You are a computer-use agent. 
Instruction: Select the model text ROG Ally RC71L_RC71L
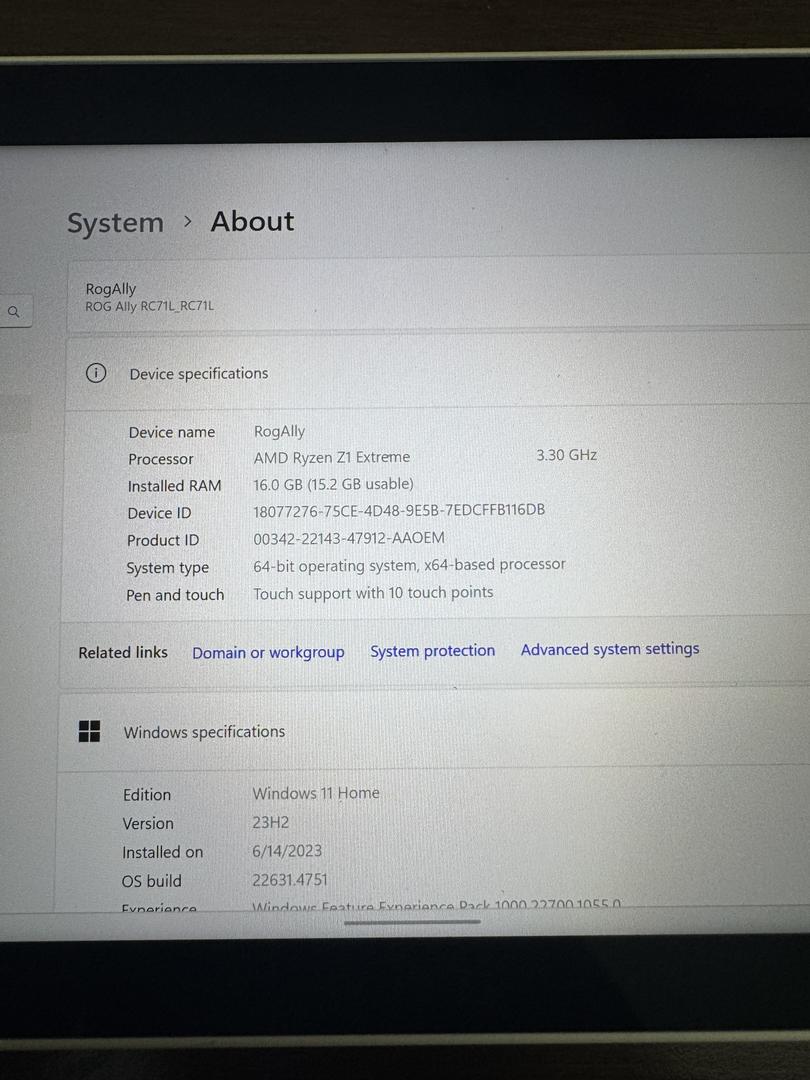pos(149,307)
